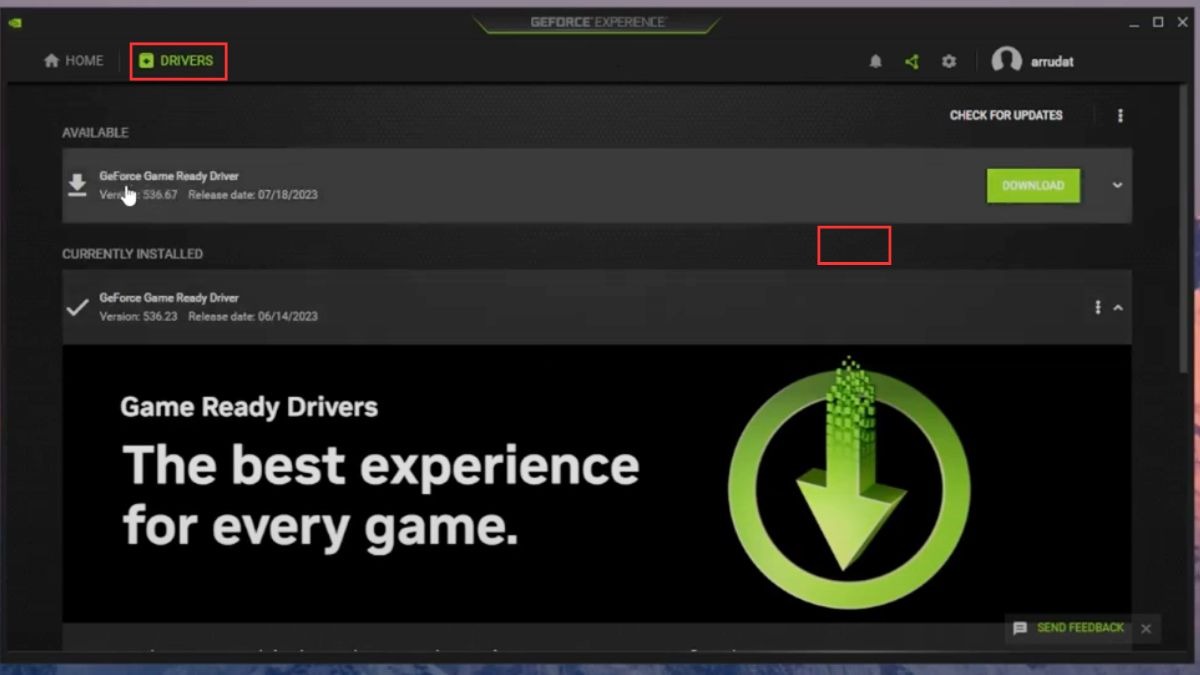The height and width of the screenshot is (675, 1200).
Task: Maximize the GeForce Experience window
Action: point(1158,21)
